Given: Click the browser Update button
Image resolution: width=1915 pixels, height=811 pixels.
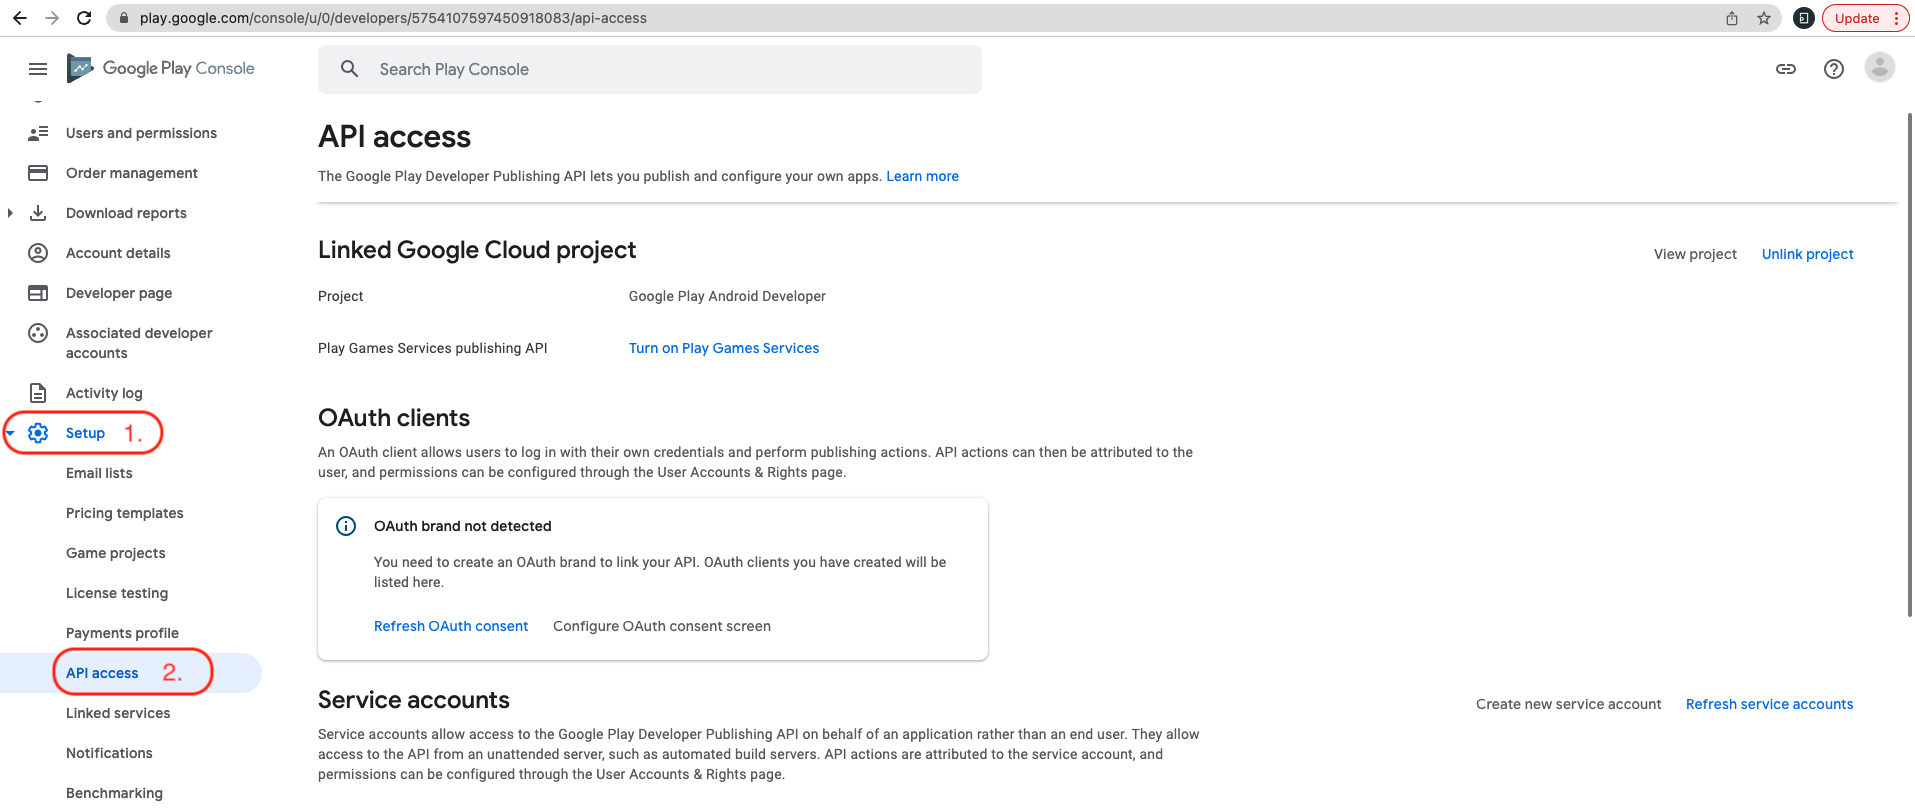Looking at the screenshot, I should (x=1865, y=18).
